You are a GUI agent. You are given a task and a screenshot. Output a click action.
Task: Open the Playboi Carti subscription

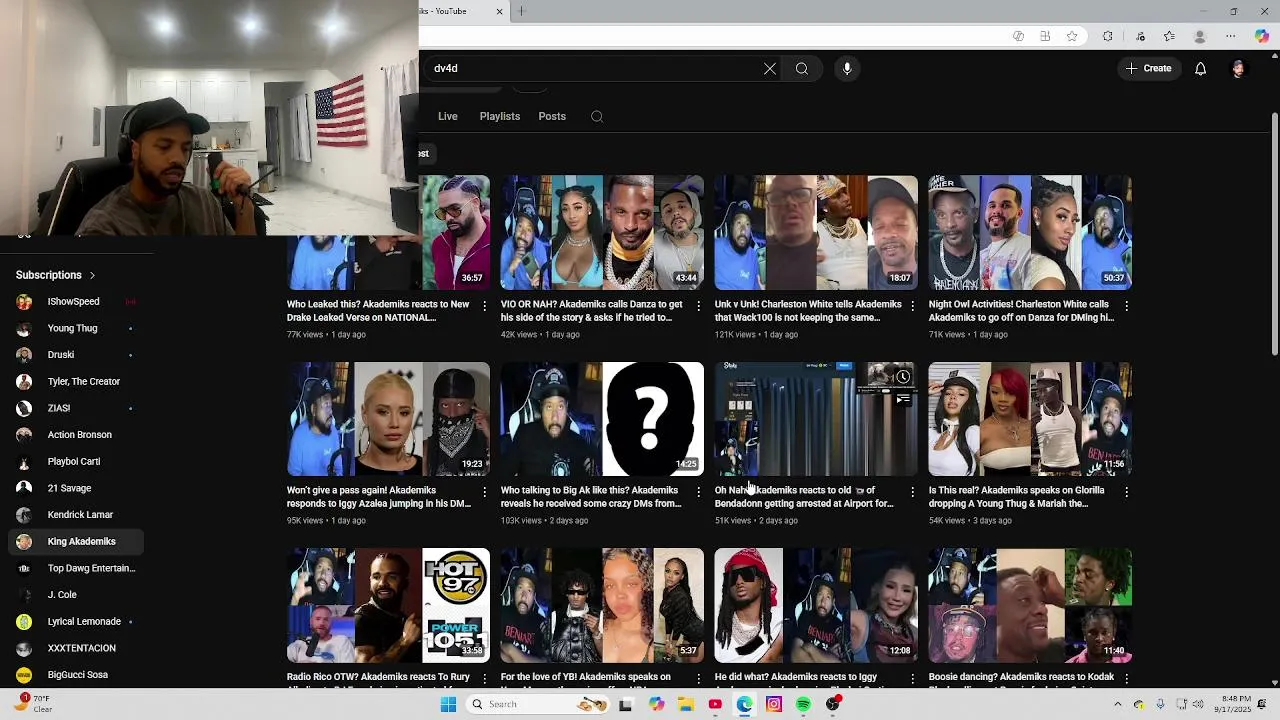76,462
